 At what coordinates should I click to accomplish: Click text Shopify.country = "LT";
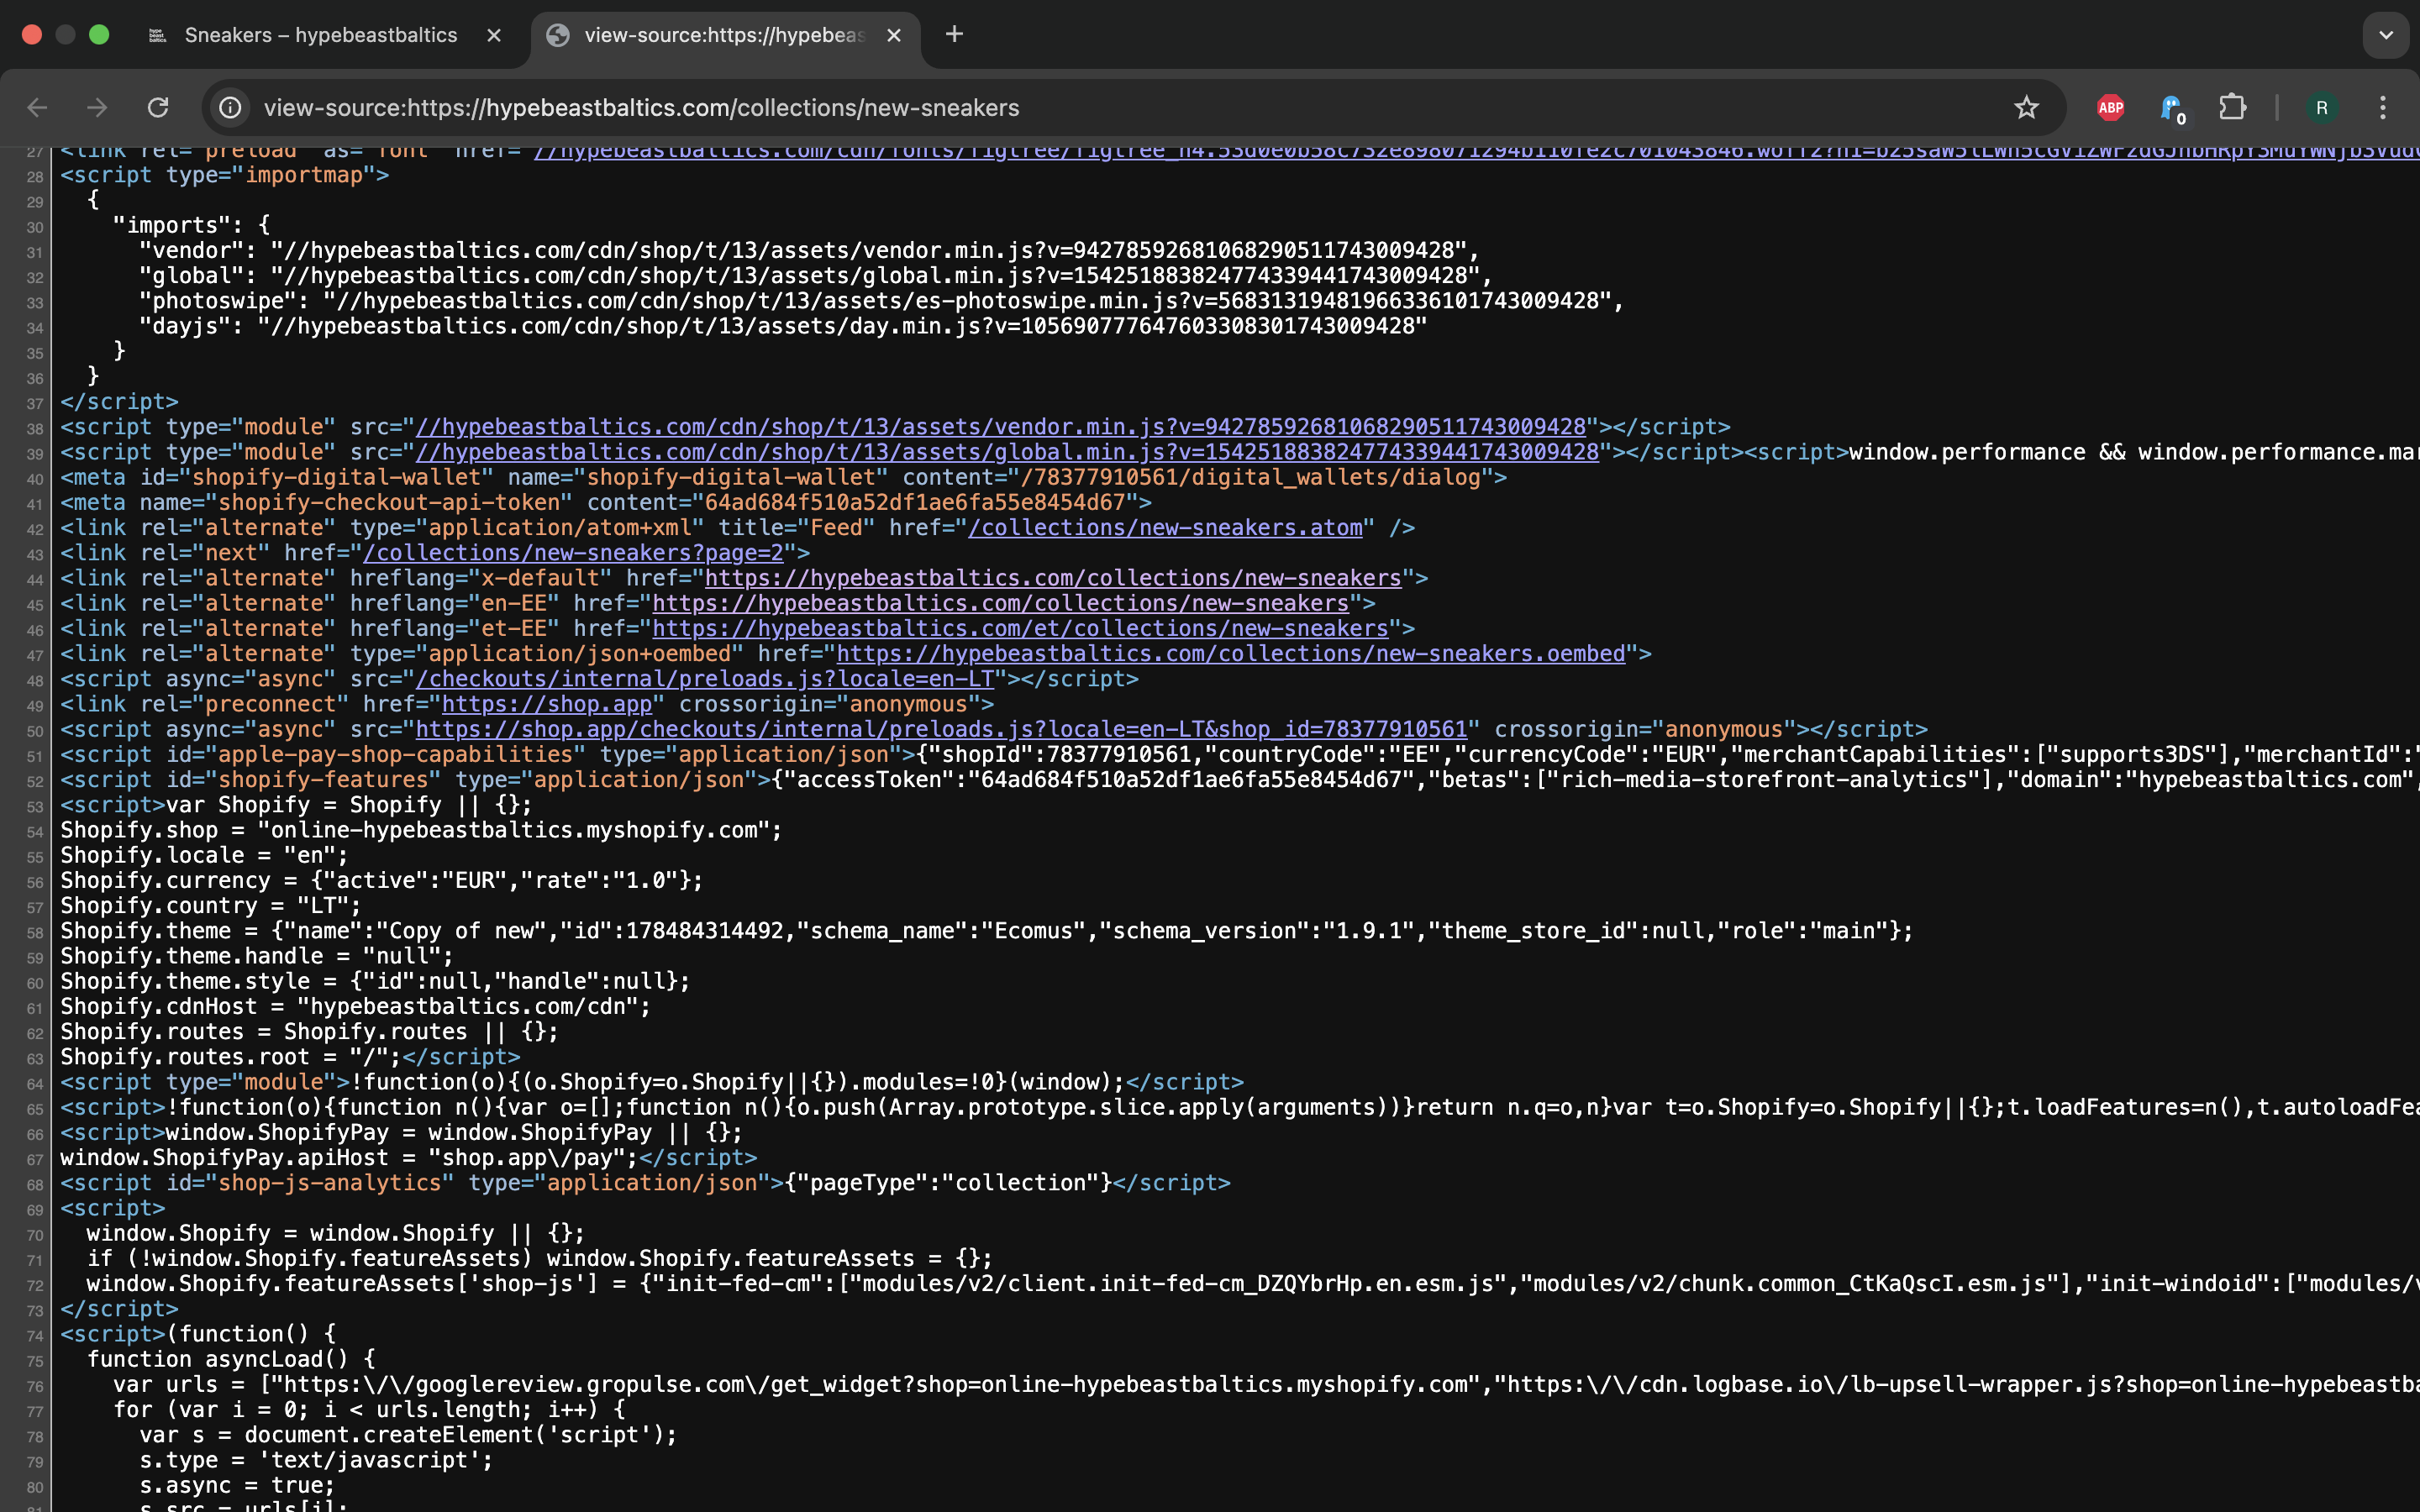tap(210, 906)
